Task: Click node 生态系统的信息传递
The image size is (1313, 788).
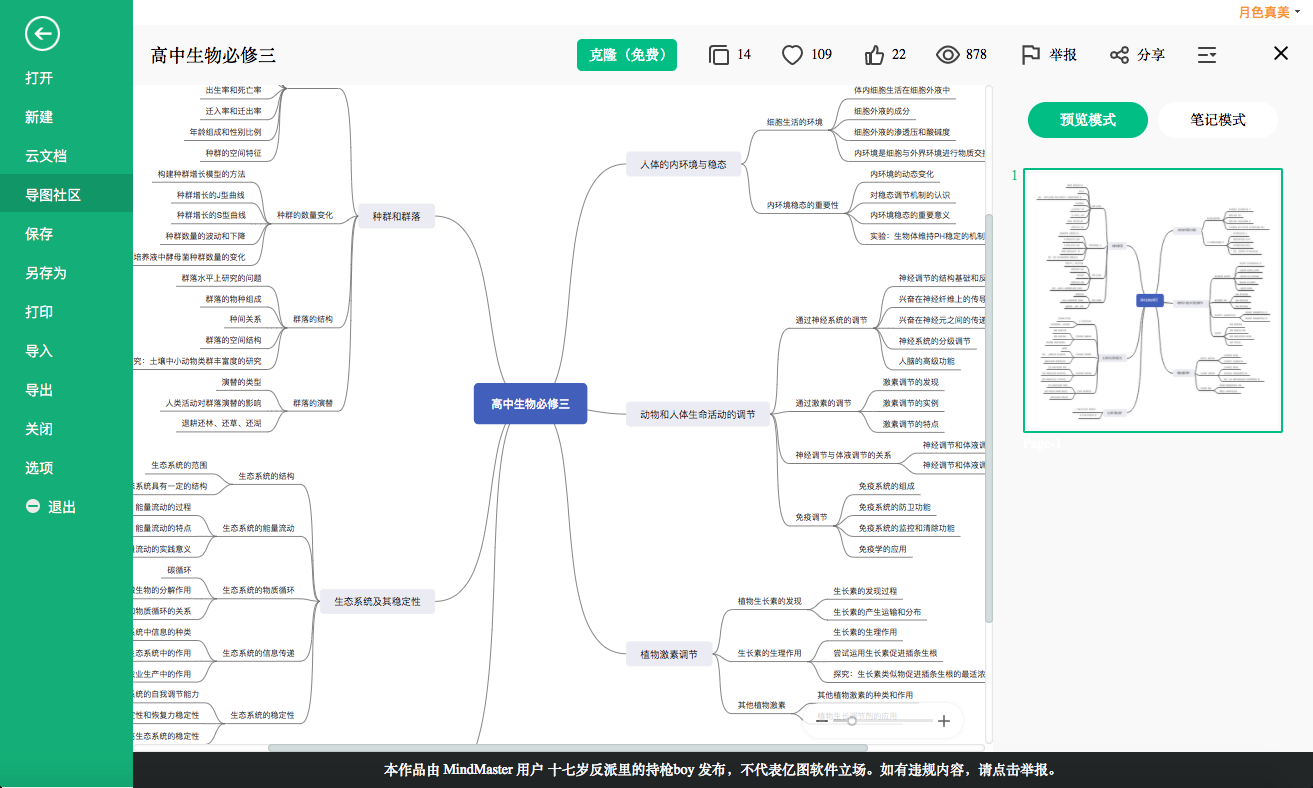Action: coord(258,653)
